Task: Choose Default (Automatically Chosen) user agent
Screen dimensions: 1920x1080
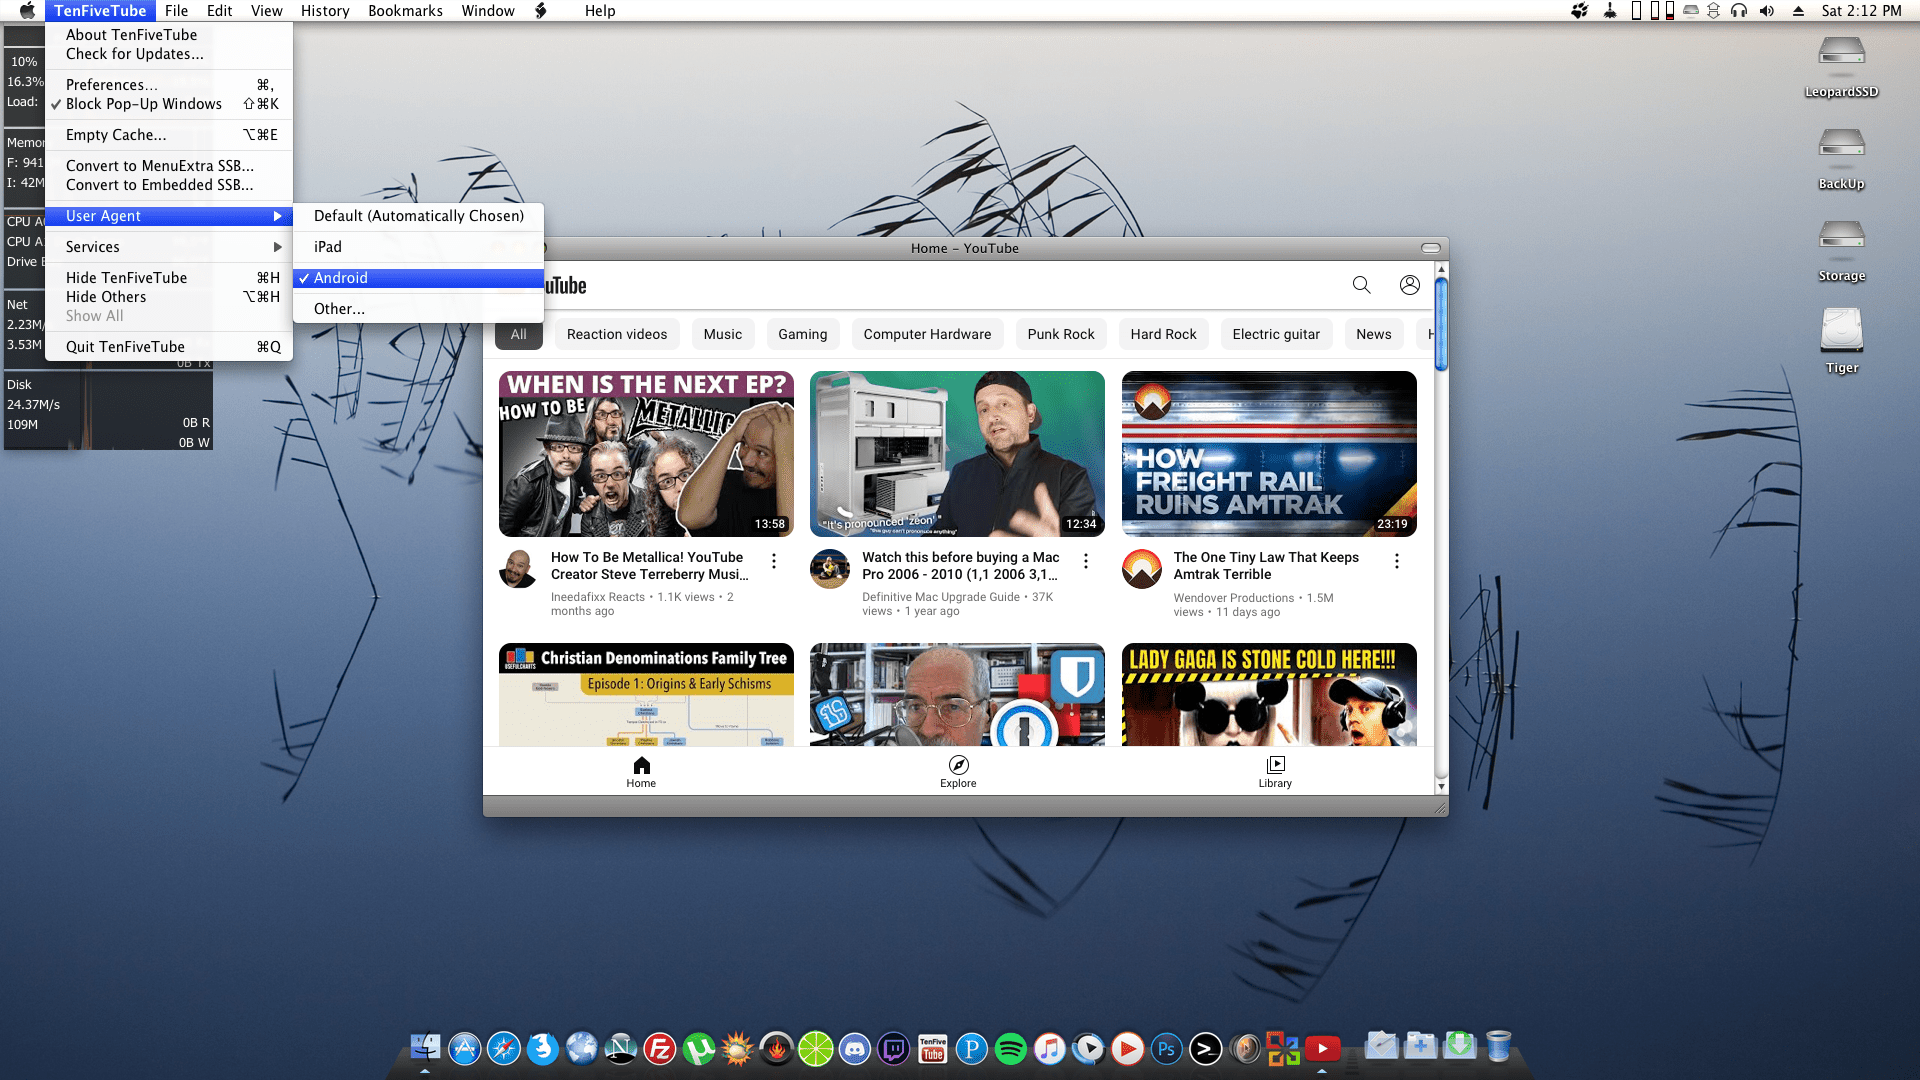Action: point(418,216)
